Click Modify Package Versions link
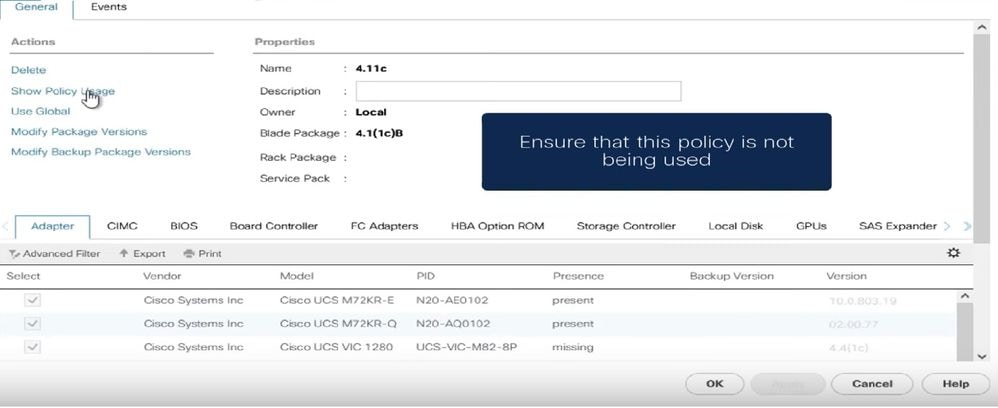The width and height of the screenshot is (998, 408). pyautogui.click(x=79, y=132)
